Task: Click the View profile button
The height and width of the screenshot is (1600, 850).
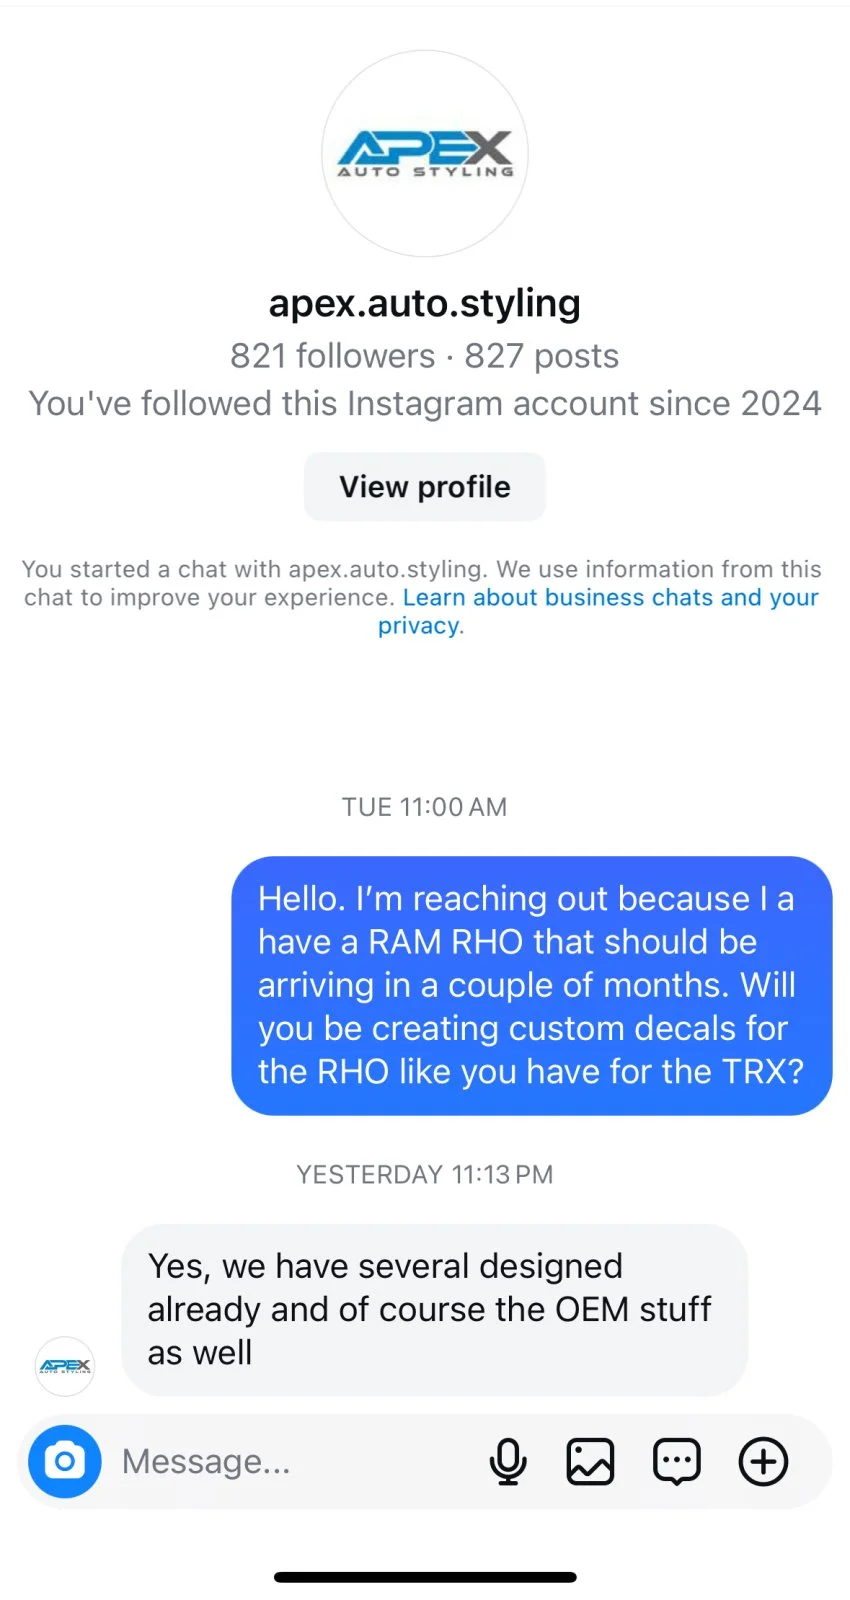Action: [425, 487]
